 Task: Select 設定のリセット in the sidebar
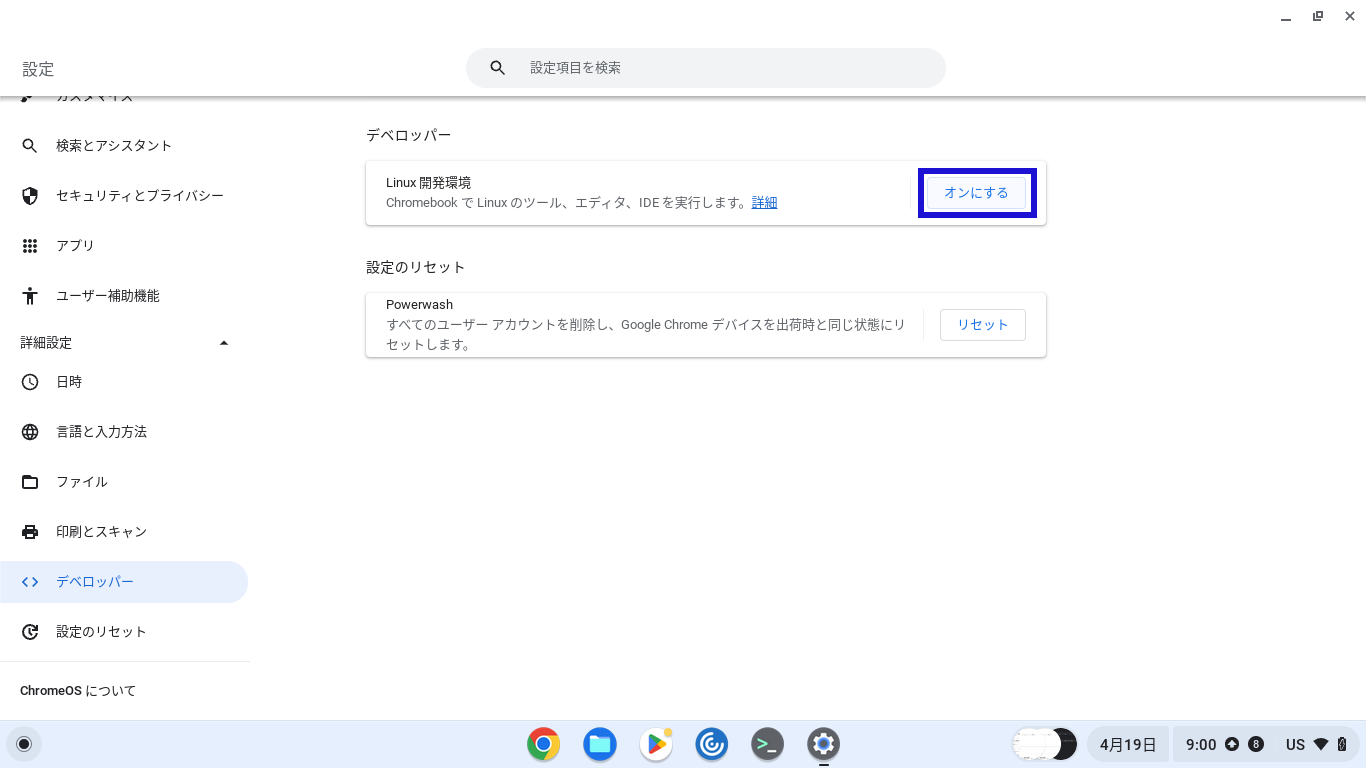point(101,632)
